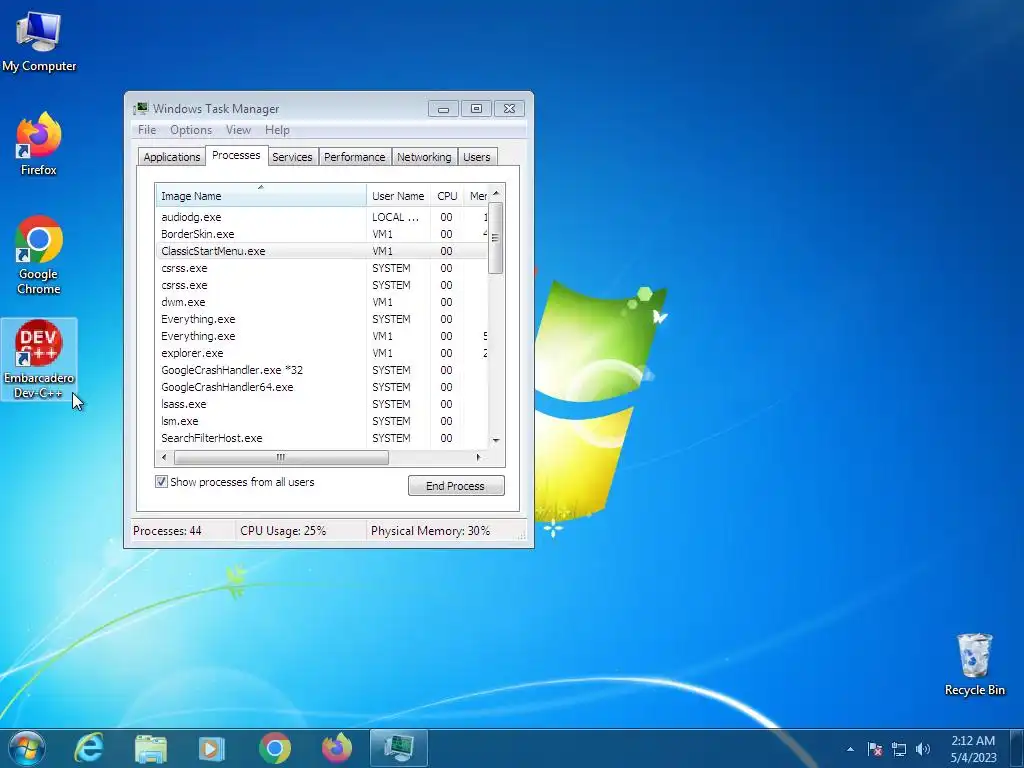Screen dimensions: 1024x768
Task: Open the My Computer desktop icon
Action: (x=39, y=42)
